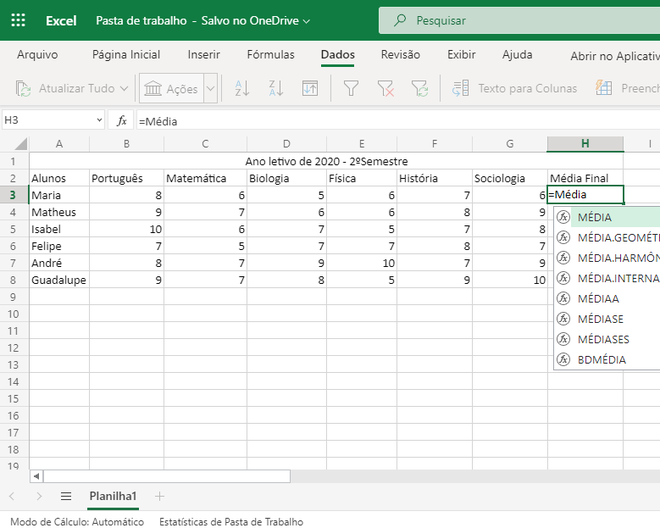Image resolution: width=660 pixels, height=528 pixels.
Task: Add a new sheet with plus button
Action: 159,496
